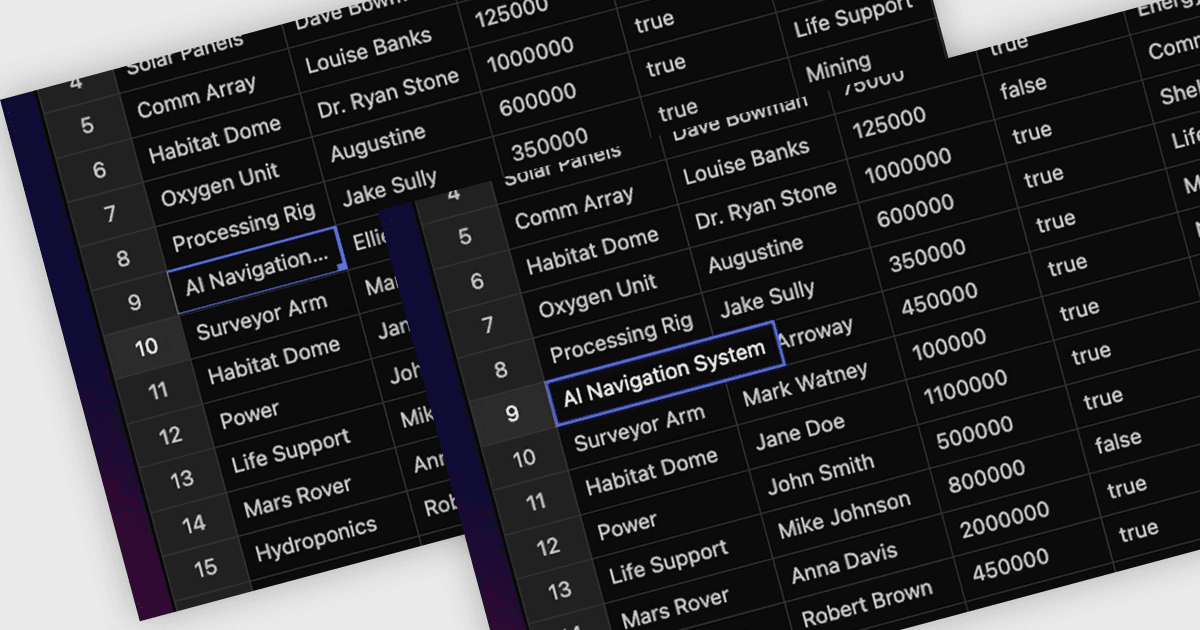Select Processing Rig in the front grid
Viewport: 1200px width, 630px height.
pos(622,338)
